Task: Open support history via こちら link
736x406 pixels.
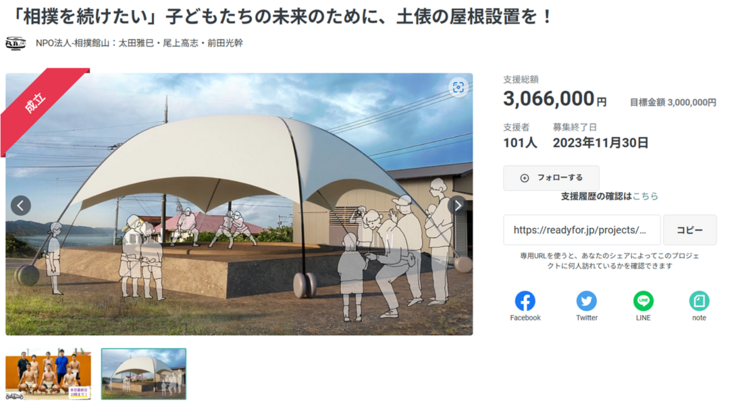Action: click(645, 197)
